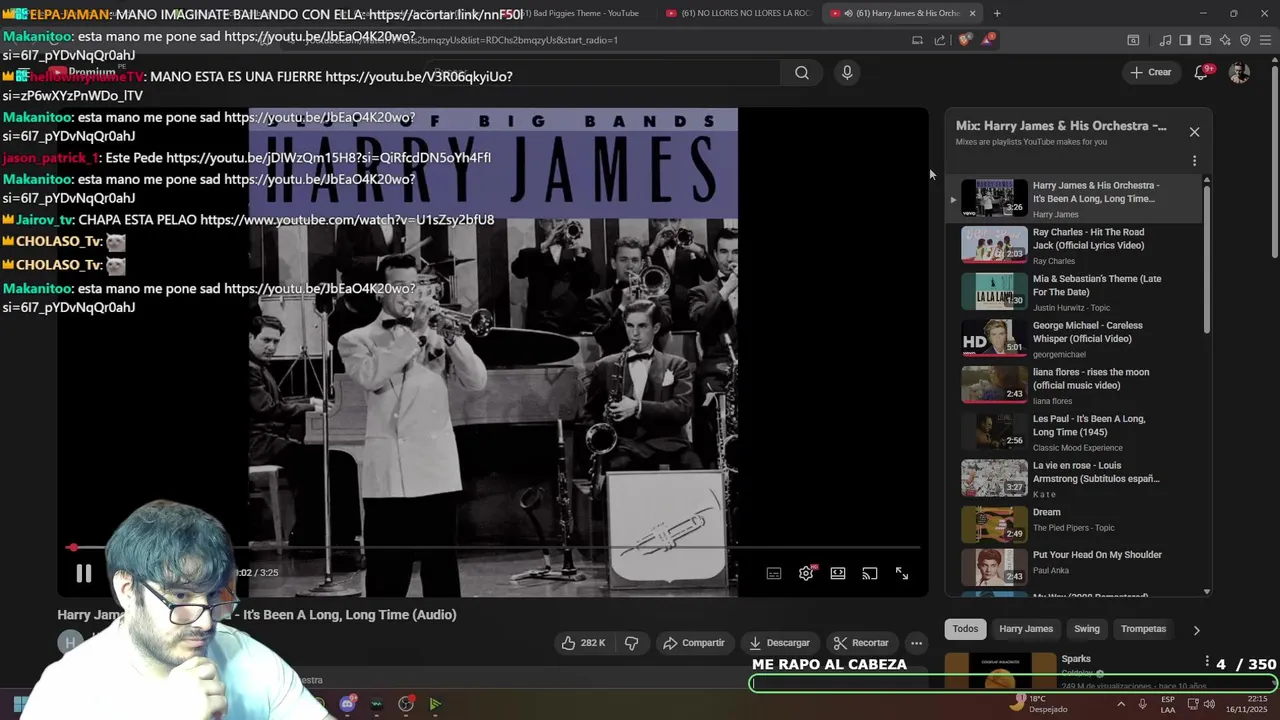Open the 22:15 clock and calendar
The height and width of the screenshot is (720, 1280).
point(1248,704)
